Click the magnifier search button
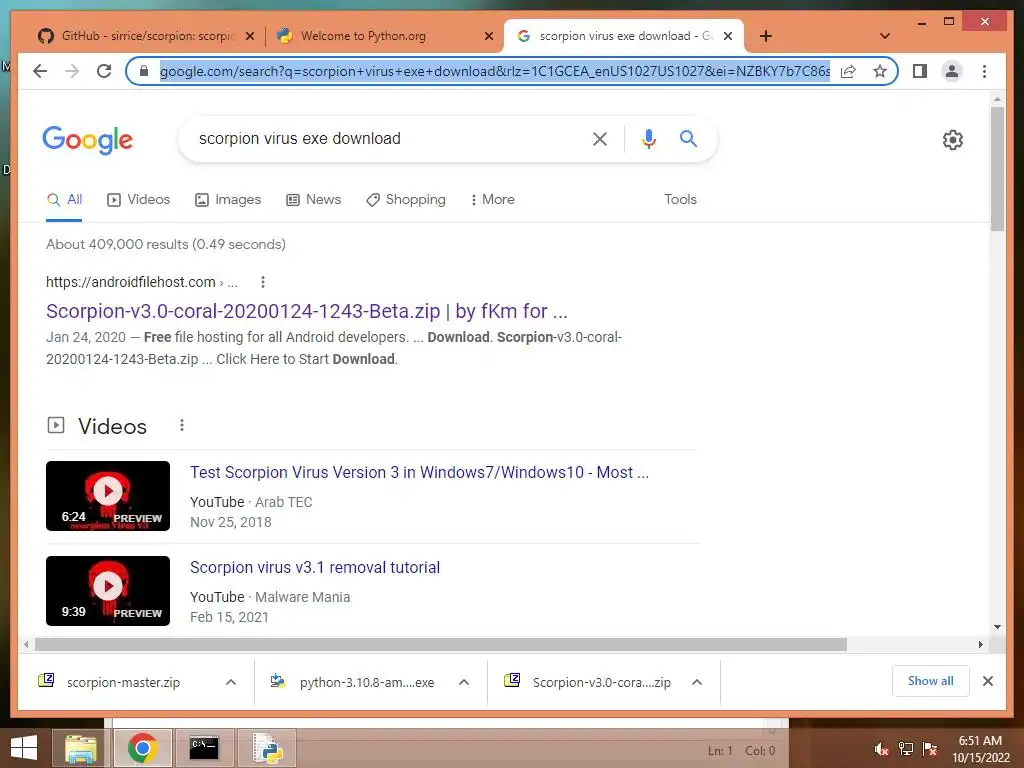 (688, 138)
